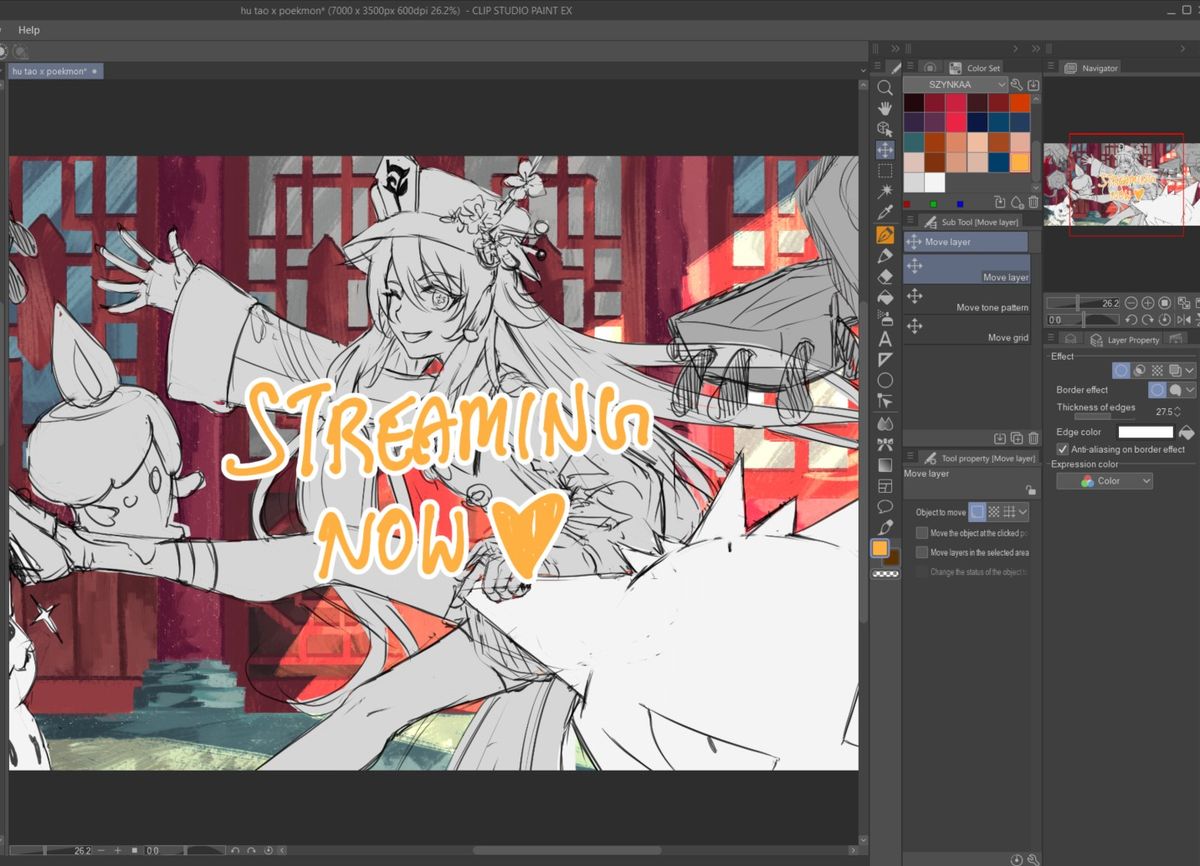Expand Effect row dropdown arrow

tap(1190, 370)
